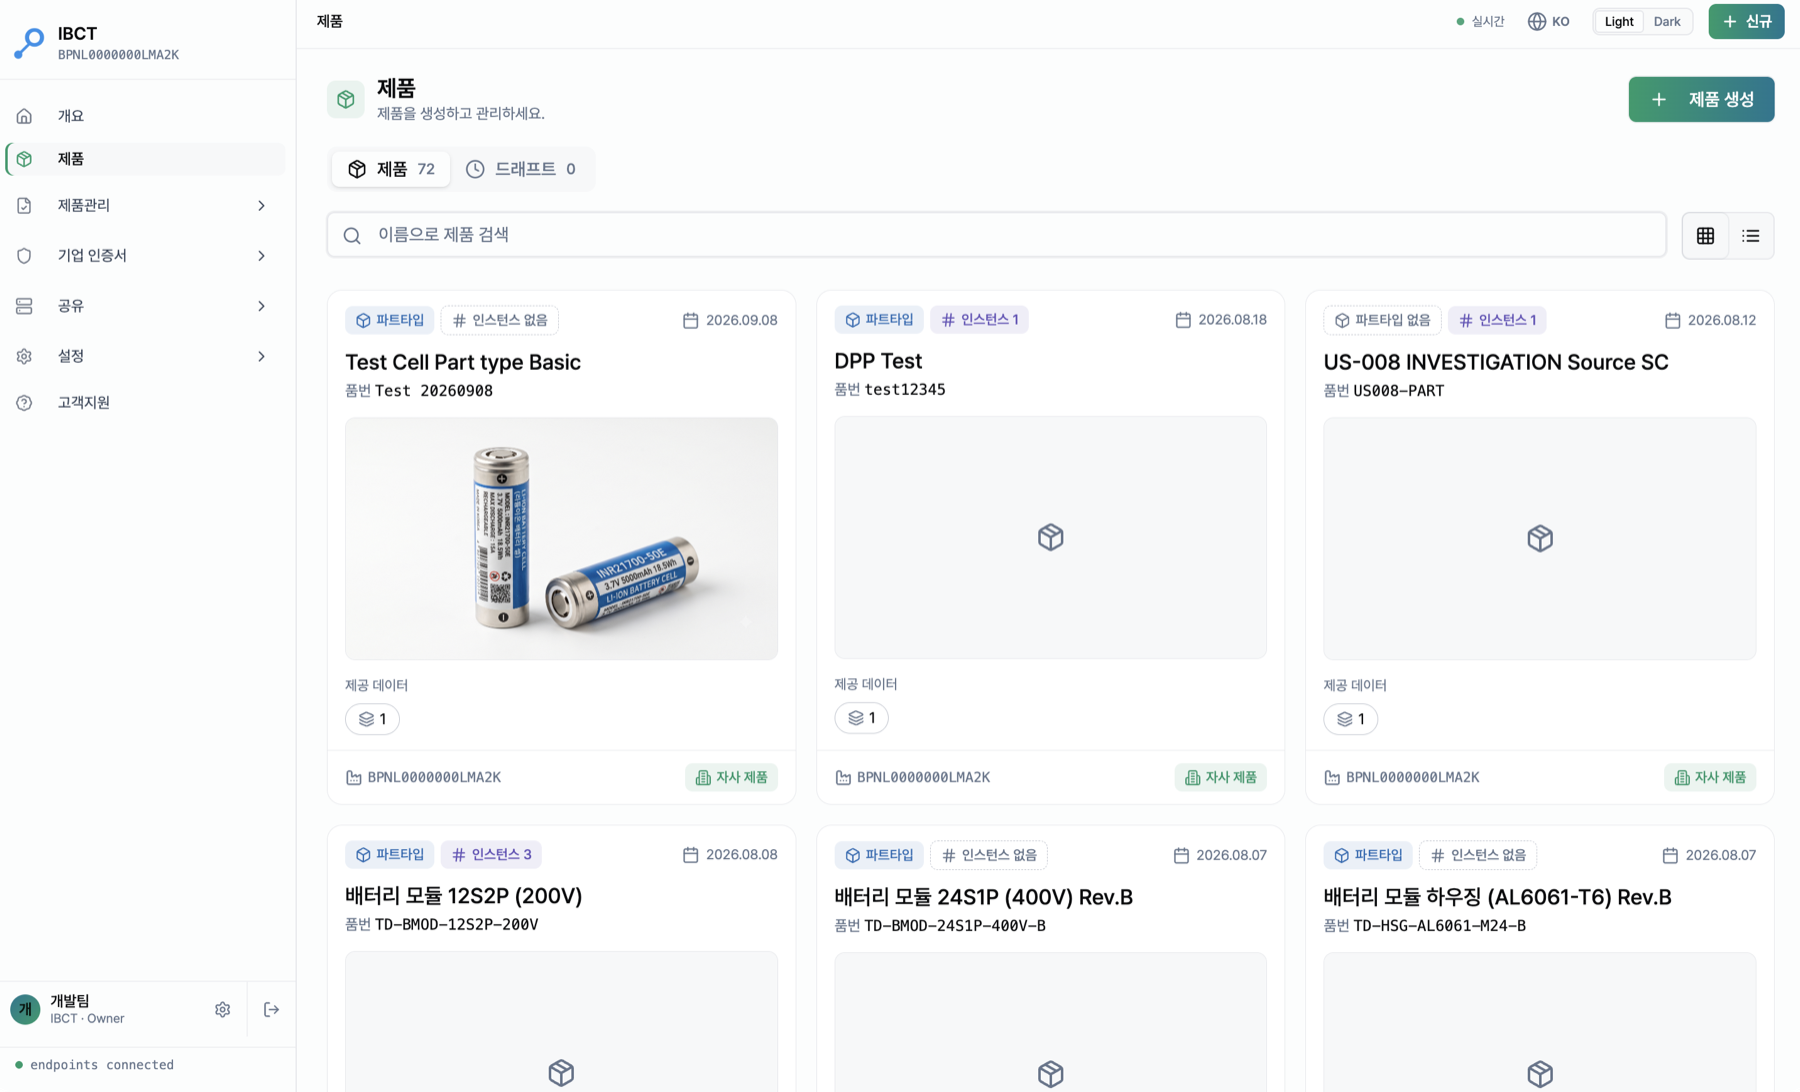
Task: Click the home icon beside 개요
Action: tap(24, 116)
